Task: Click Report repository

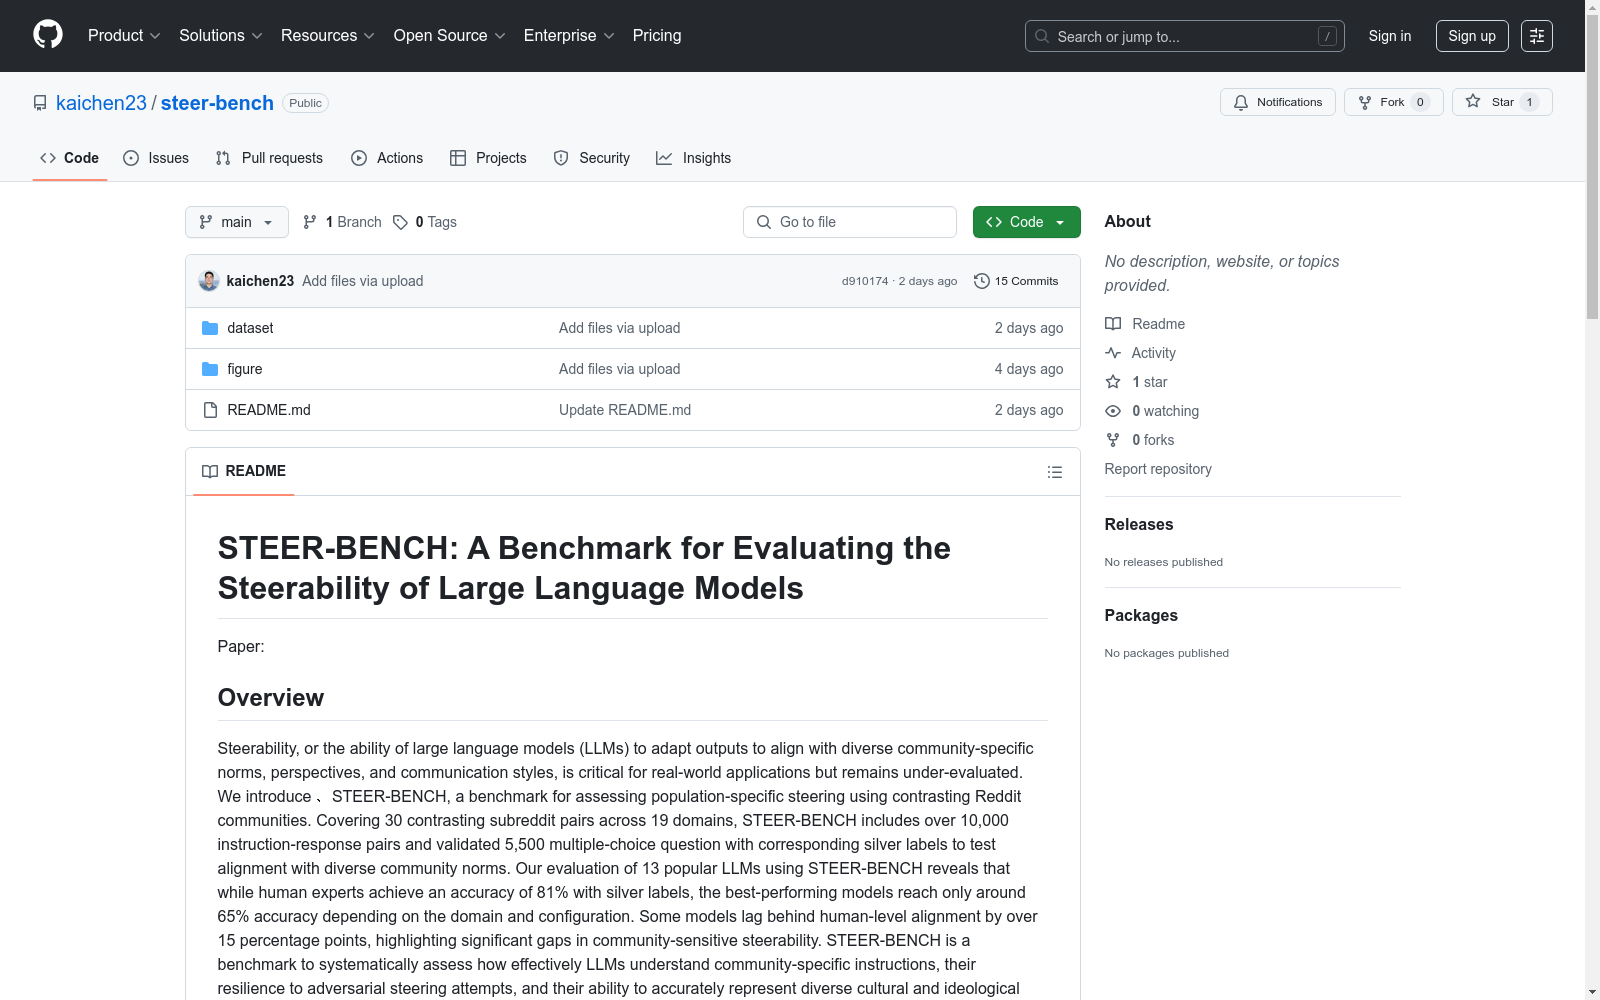Action: 1158,469
